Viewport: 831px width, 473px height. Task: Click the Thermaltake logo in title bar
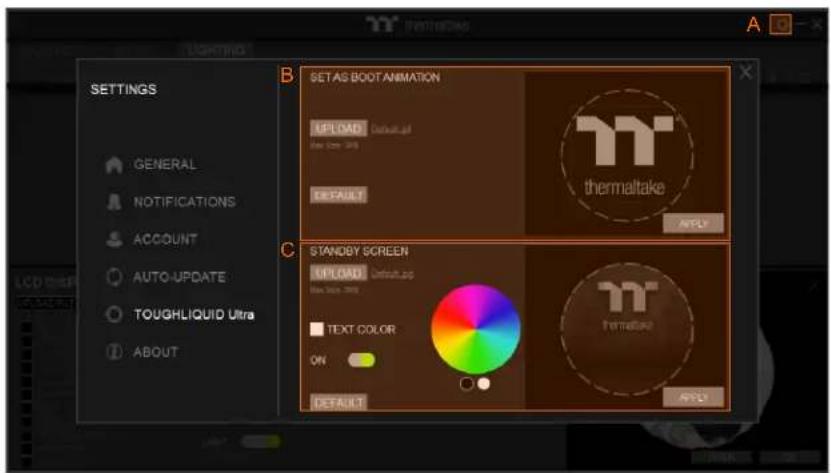(x=417, y=24)
